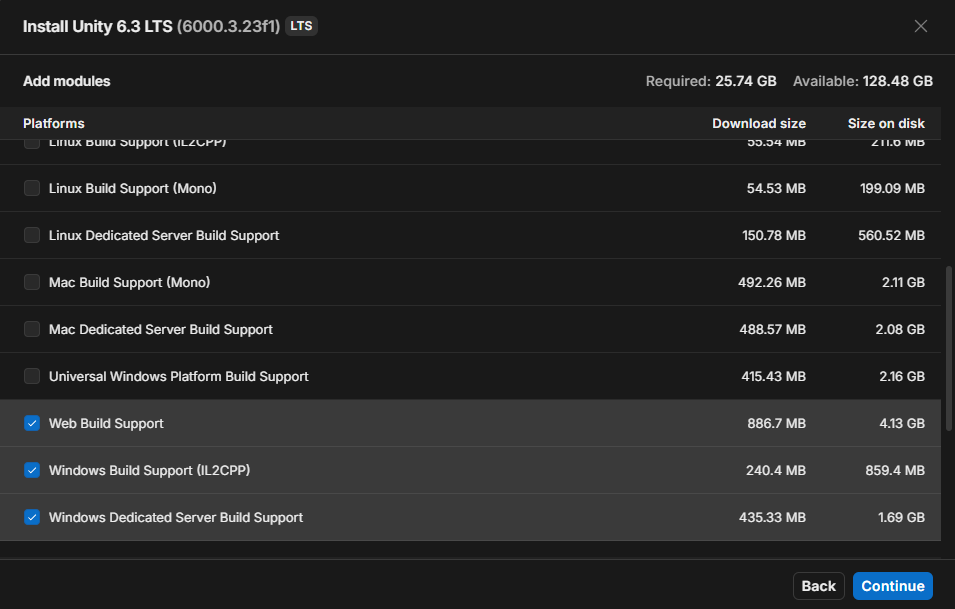Click the 859.4 MB size on disk
The height and width of the screenshot is (609, 955).
(895, 470)
